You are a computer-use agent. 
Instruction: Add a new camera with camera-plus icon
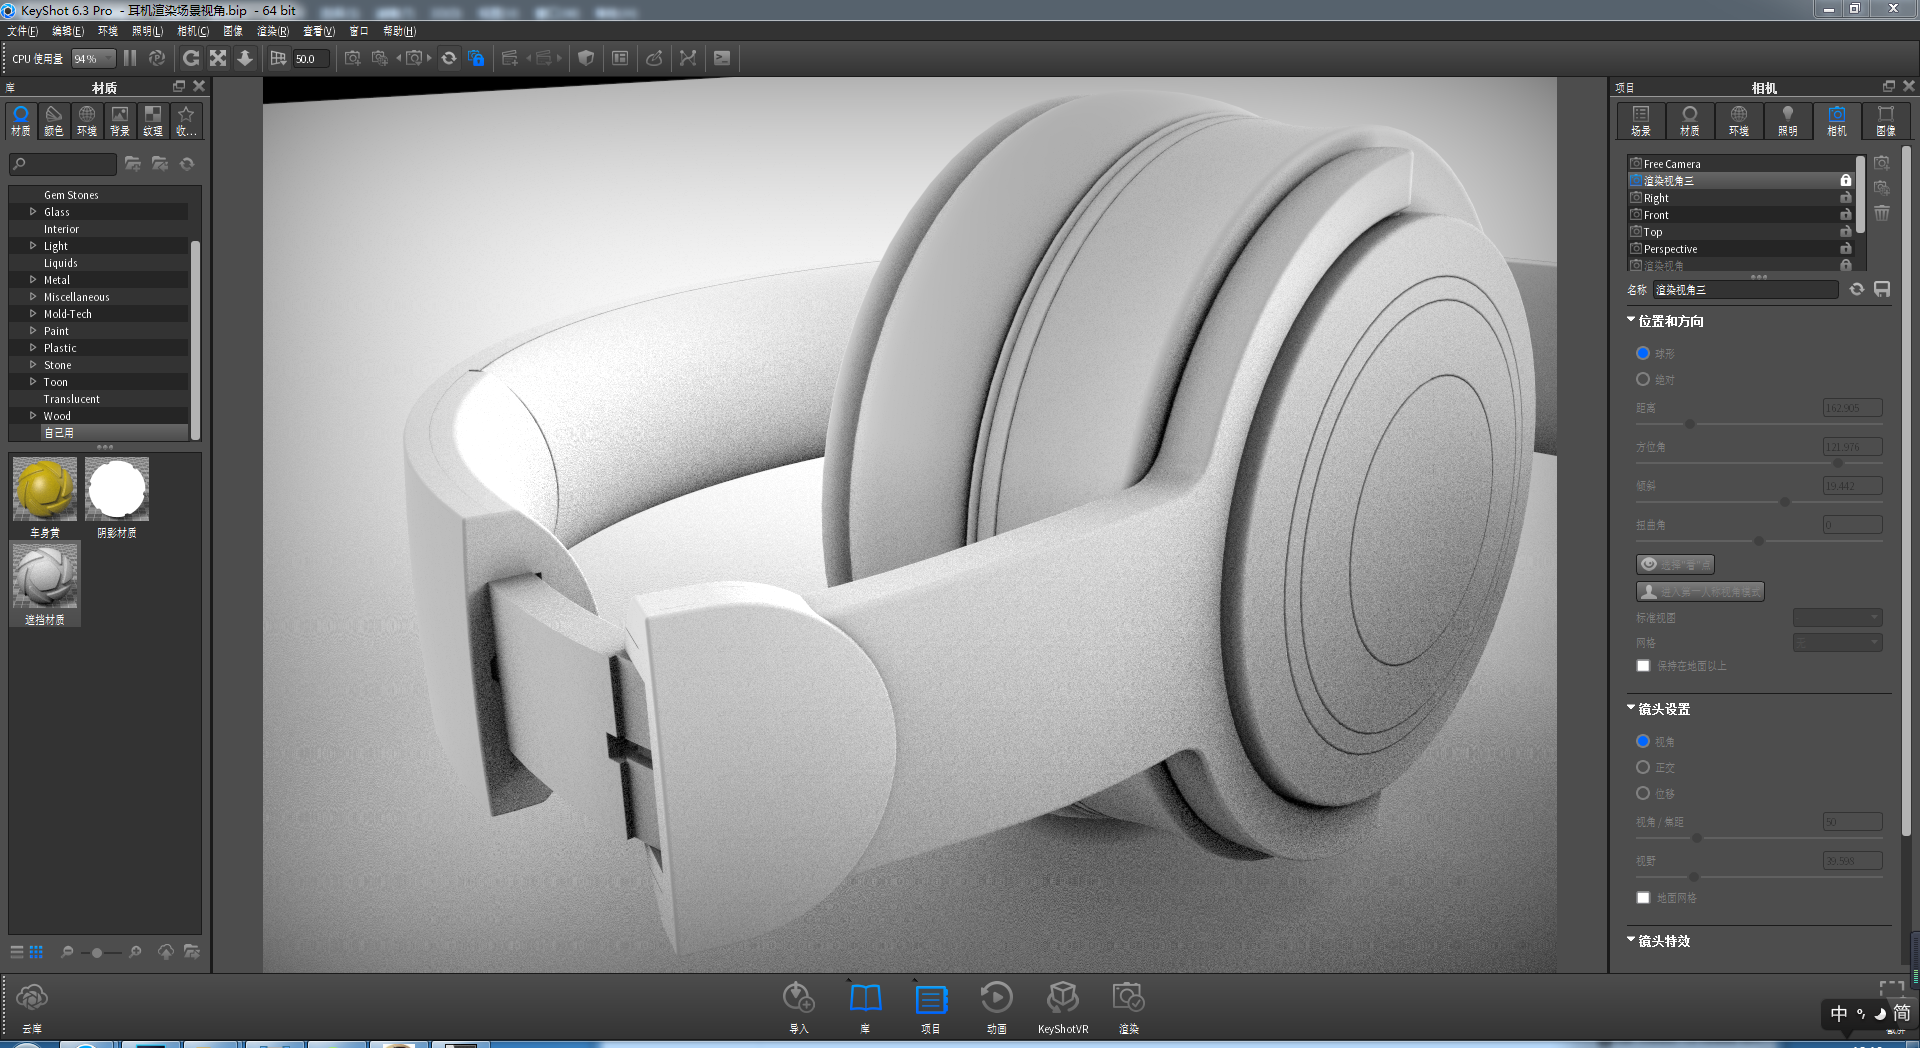coord(1881,161)
